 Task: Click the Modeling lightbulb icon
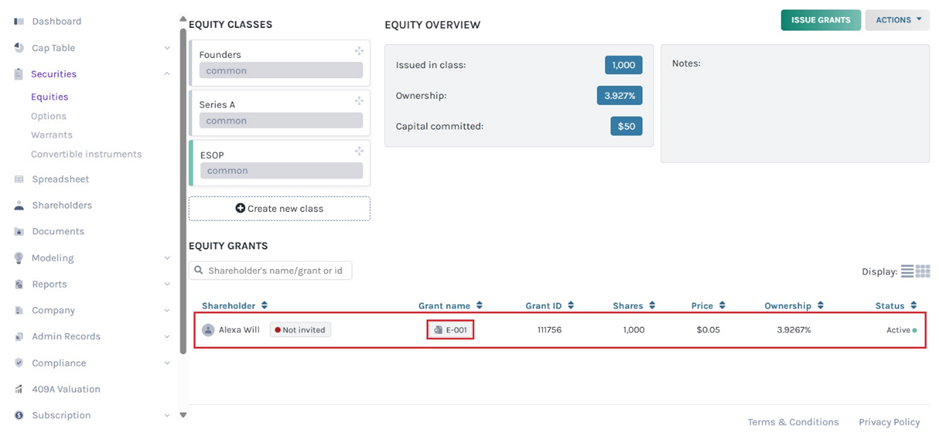[x=19, y=258]
